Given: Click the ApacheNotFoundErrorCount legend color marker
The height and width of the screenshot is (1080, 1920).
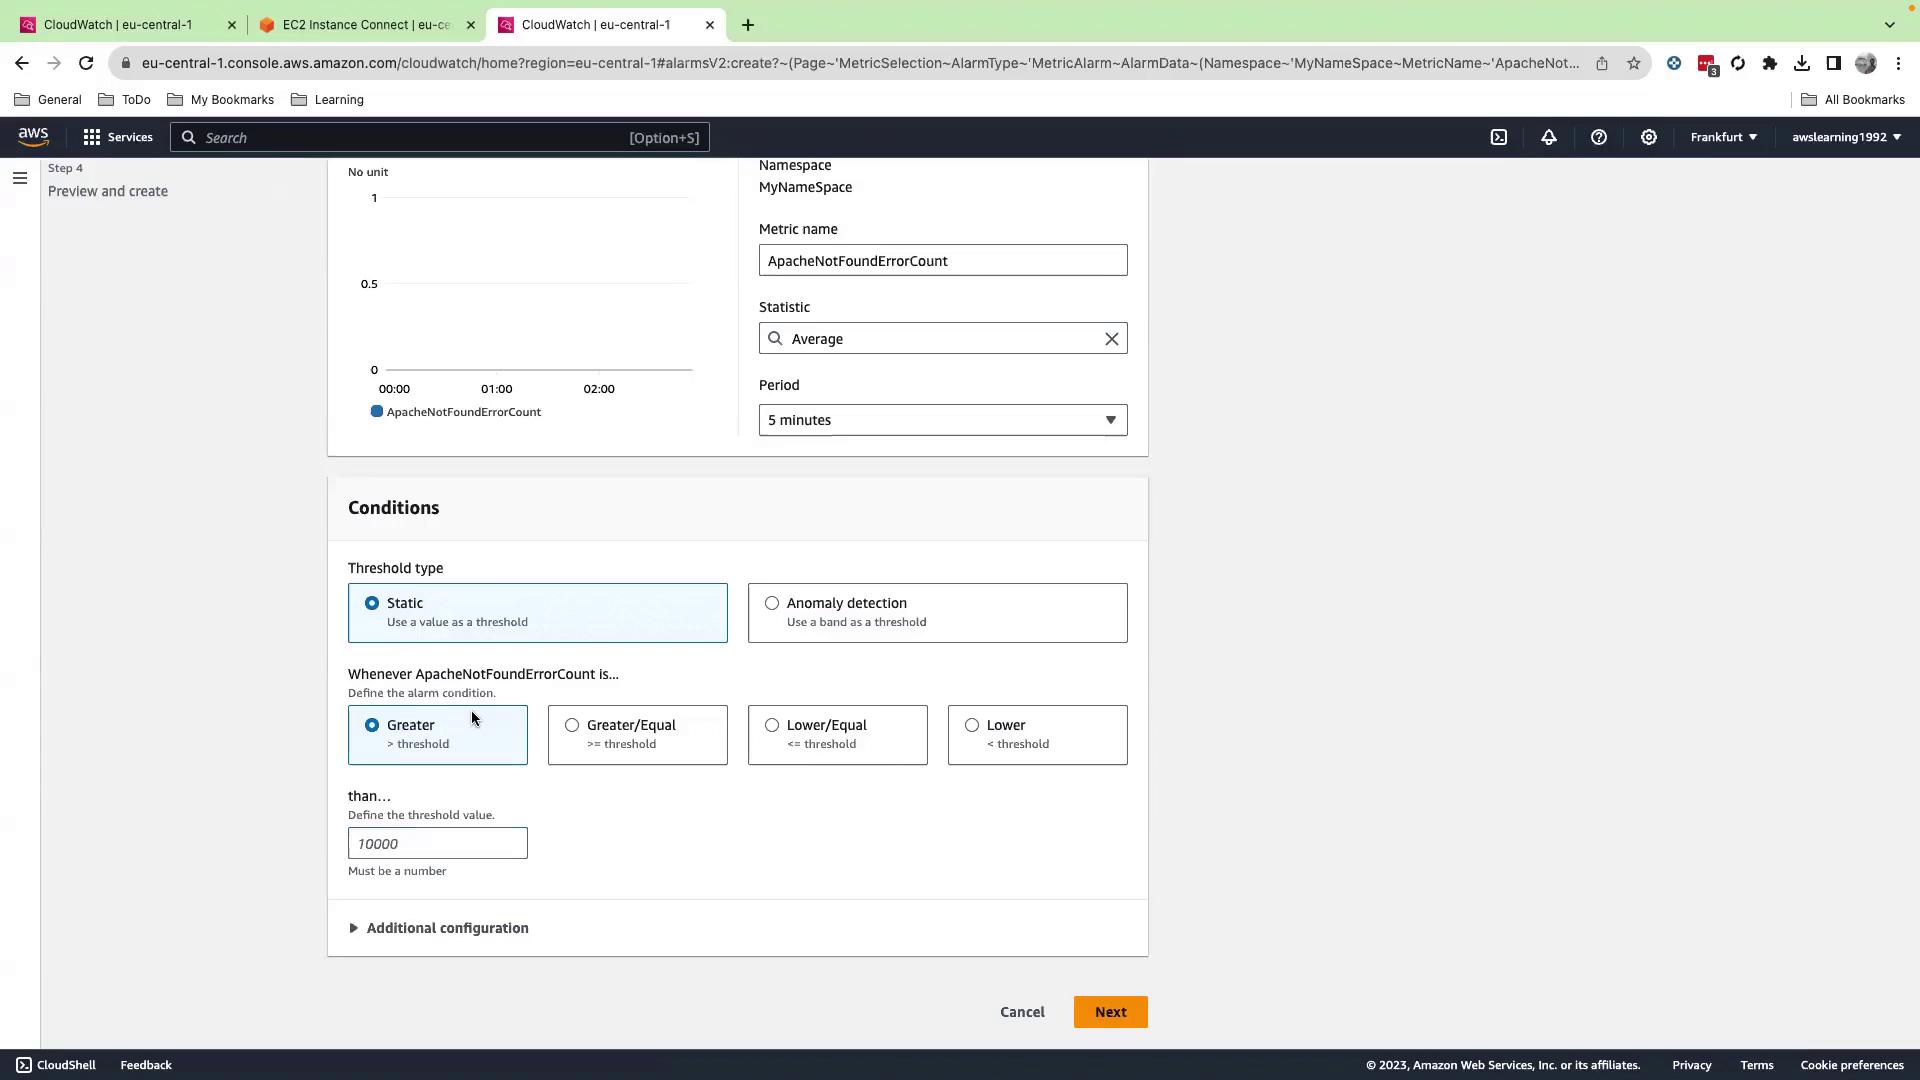Looking at the screenshot, I should click(x=377, y=412).
